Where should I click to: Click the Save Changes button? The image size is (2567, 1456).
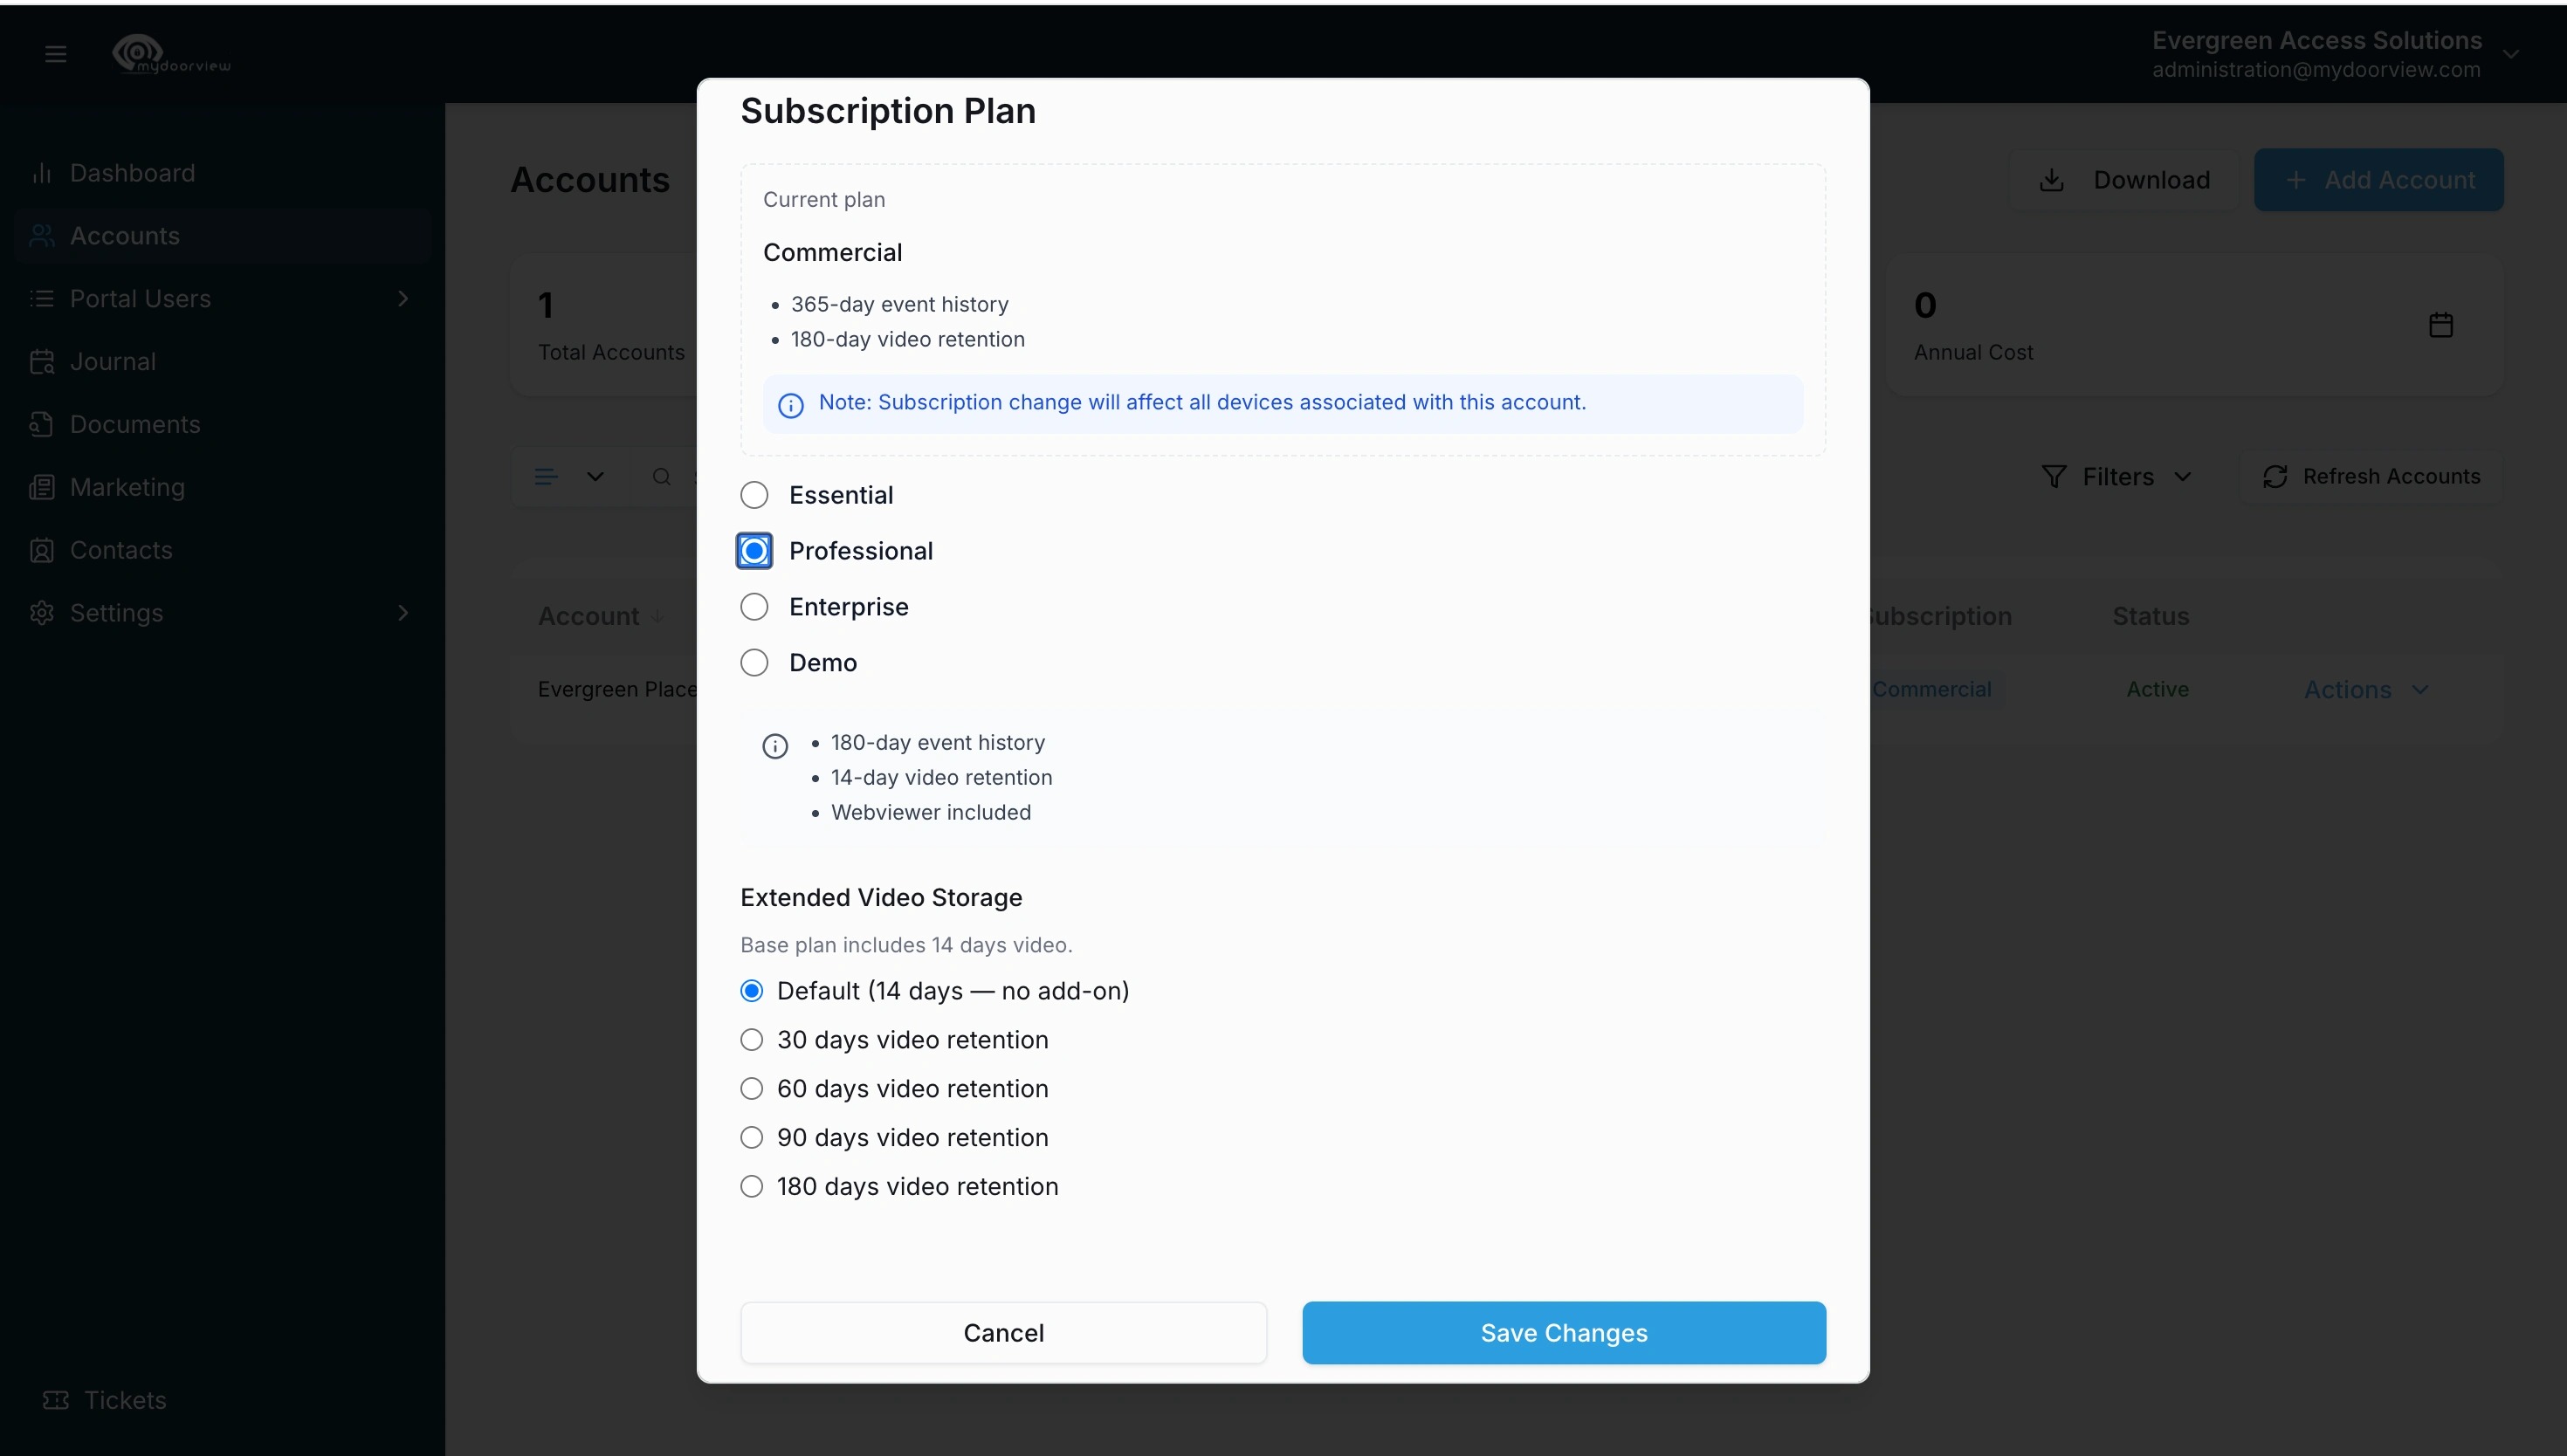[x=1564, y=1332]
